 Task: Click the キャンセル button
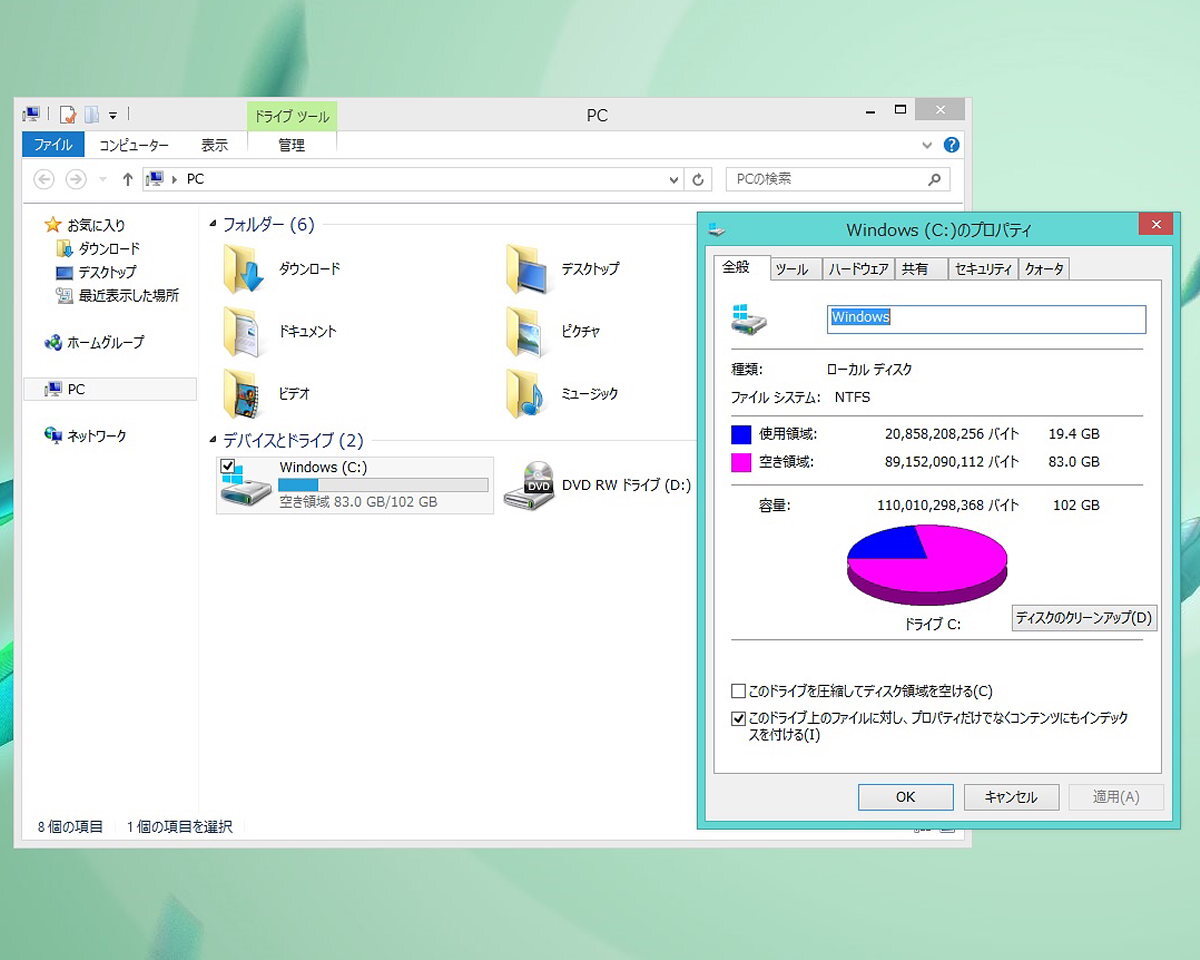pos(1011,797)
